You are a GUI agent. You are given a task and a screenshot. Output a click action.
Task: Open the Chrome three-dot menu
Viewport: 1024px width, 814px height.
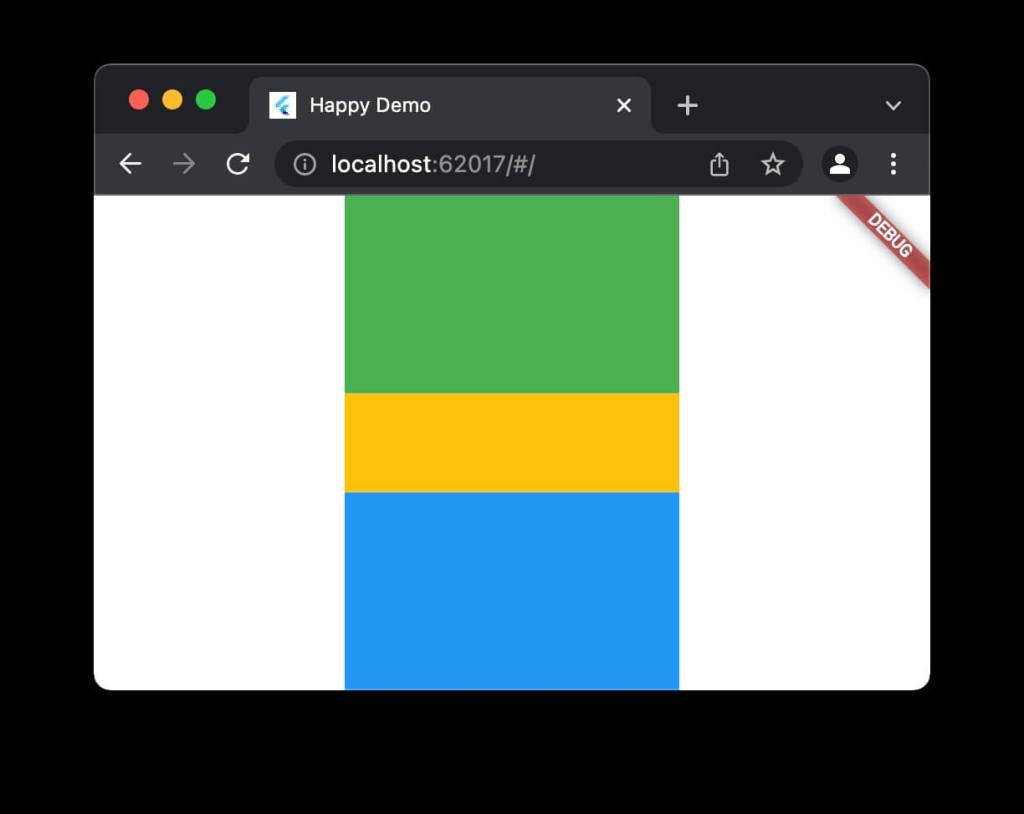[x=893, y=164]
